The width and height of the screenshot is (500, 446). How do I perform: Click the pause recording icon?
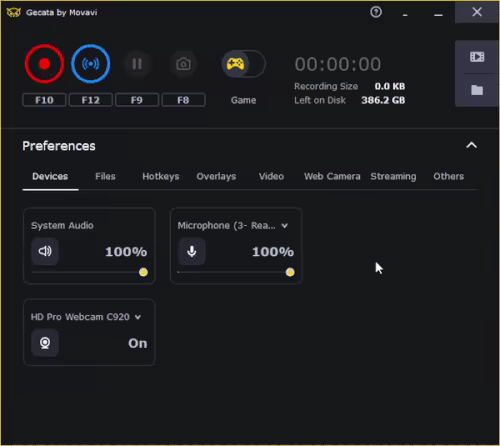click(137, 64)
